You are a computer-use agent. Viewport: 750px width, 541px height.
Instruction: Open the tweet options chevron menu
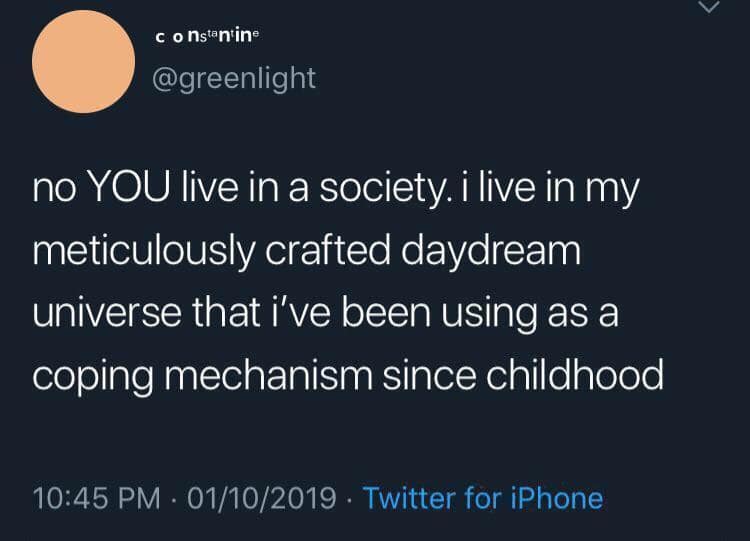(709, 8)
